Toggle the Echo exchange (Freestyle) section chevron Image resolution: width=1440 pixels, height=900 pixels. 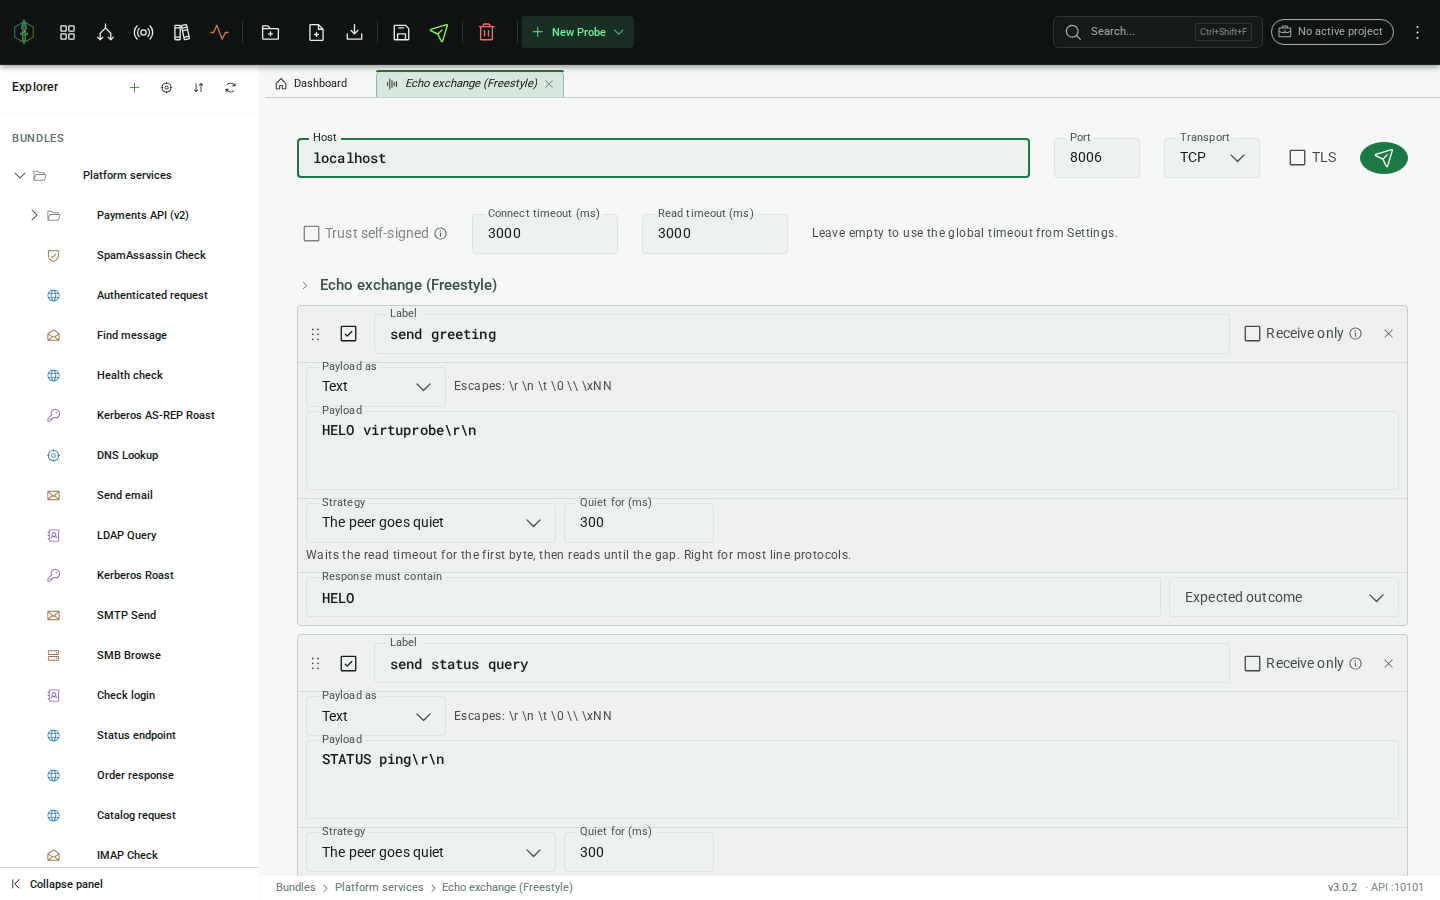point(305,285)
